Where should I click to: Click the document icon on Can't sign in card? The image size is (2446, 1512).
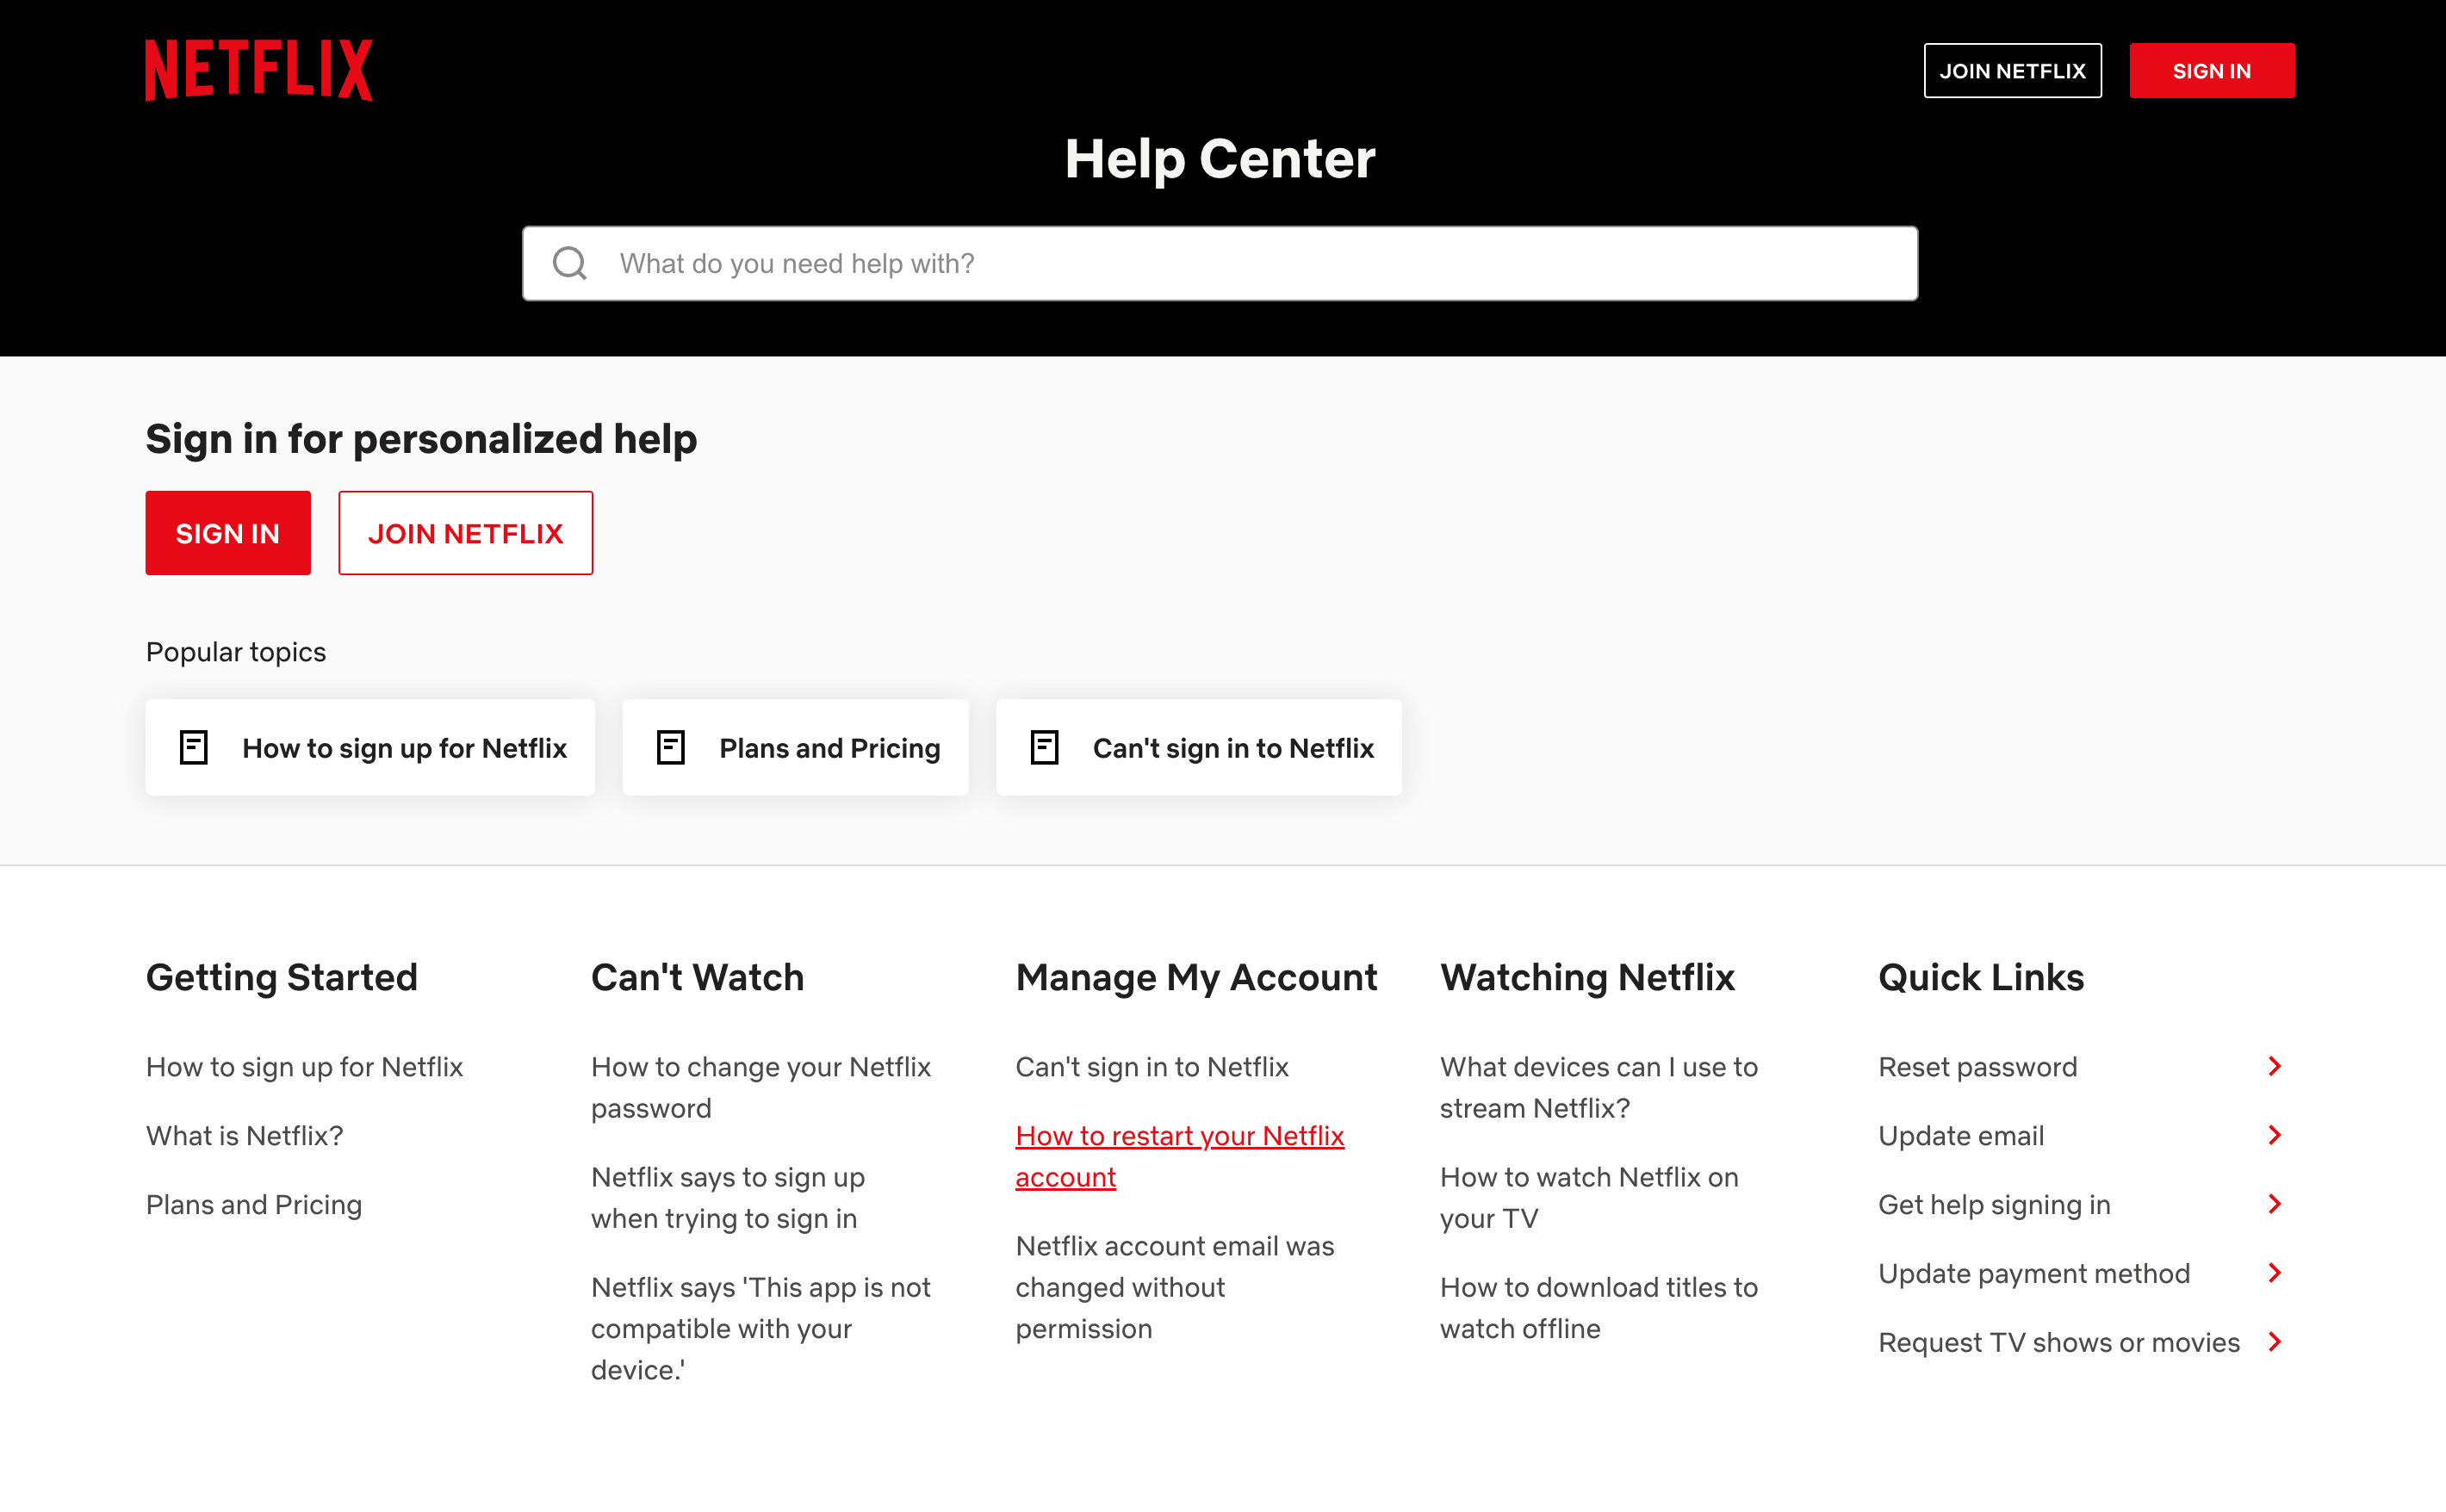[1044, 747]
